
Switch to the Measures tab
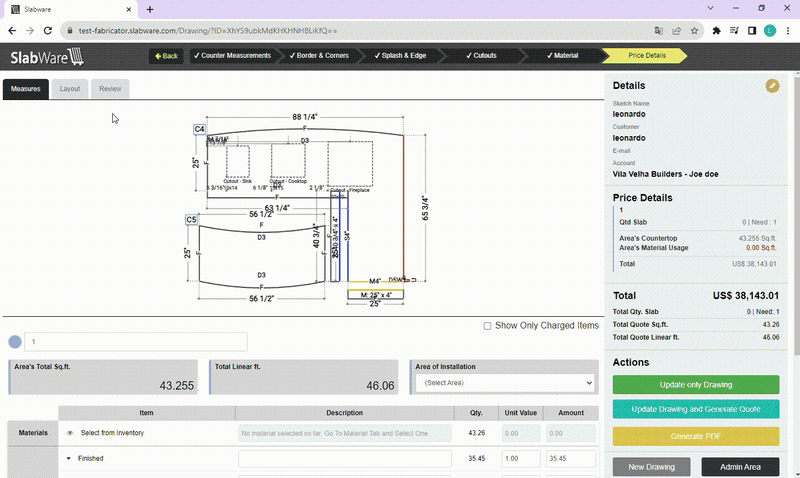click(26, 89)
